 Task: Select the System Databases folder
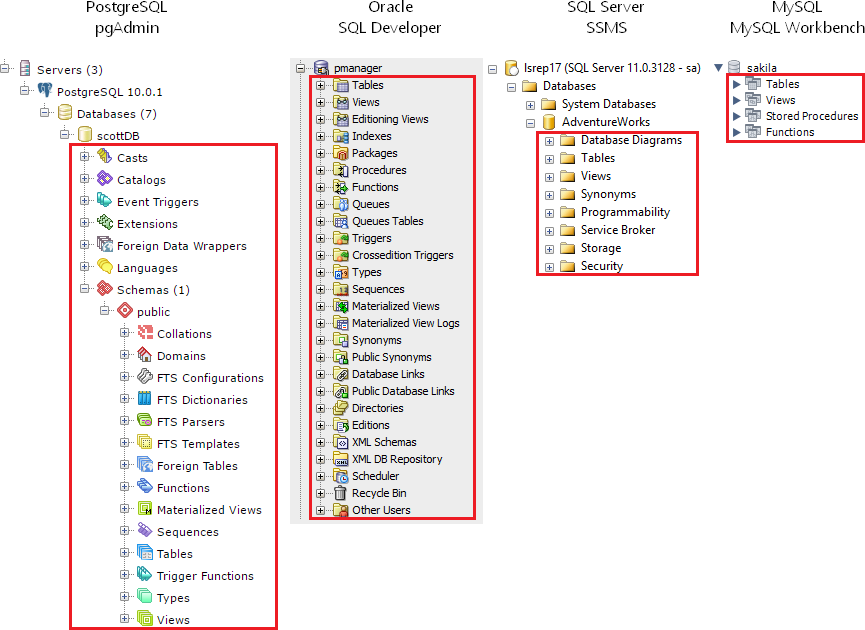(x=608, y=104)
